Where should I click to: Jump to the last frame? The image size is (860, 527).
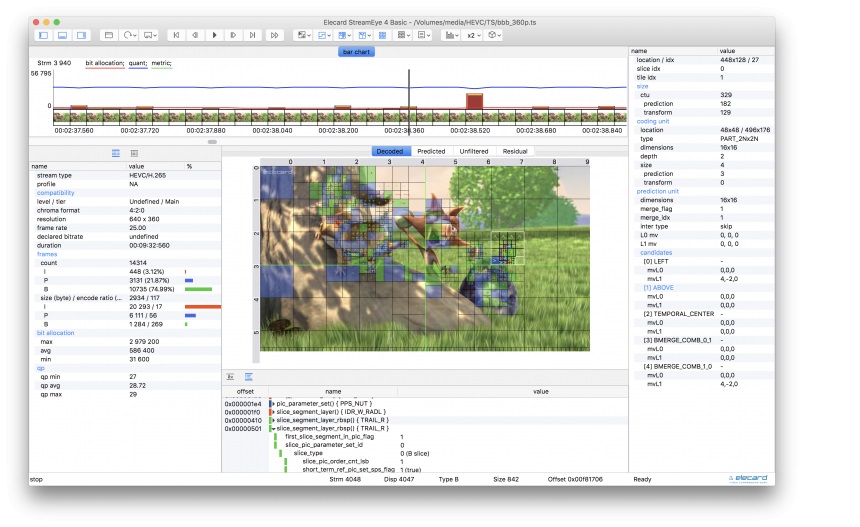(x=252, y=35)
